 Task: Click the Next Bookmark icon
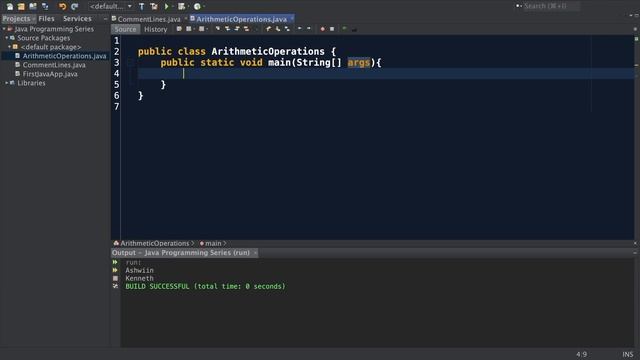pyautogui.click(x=278, y=29)
